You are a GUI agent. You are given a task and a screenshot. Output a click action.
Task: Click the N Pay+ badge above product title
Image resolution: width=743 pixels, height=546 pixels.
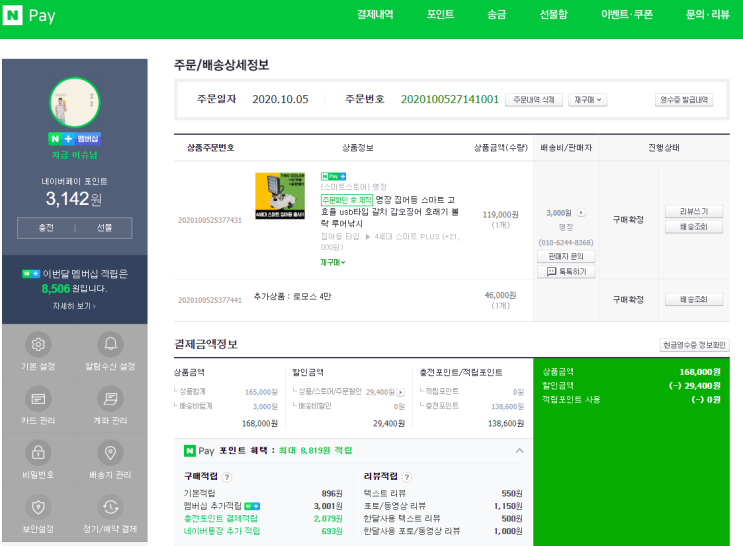pyautogui.click(x=334, y=176)
